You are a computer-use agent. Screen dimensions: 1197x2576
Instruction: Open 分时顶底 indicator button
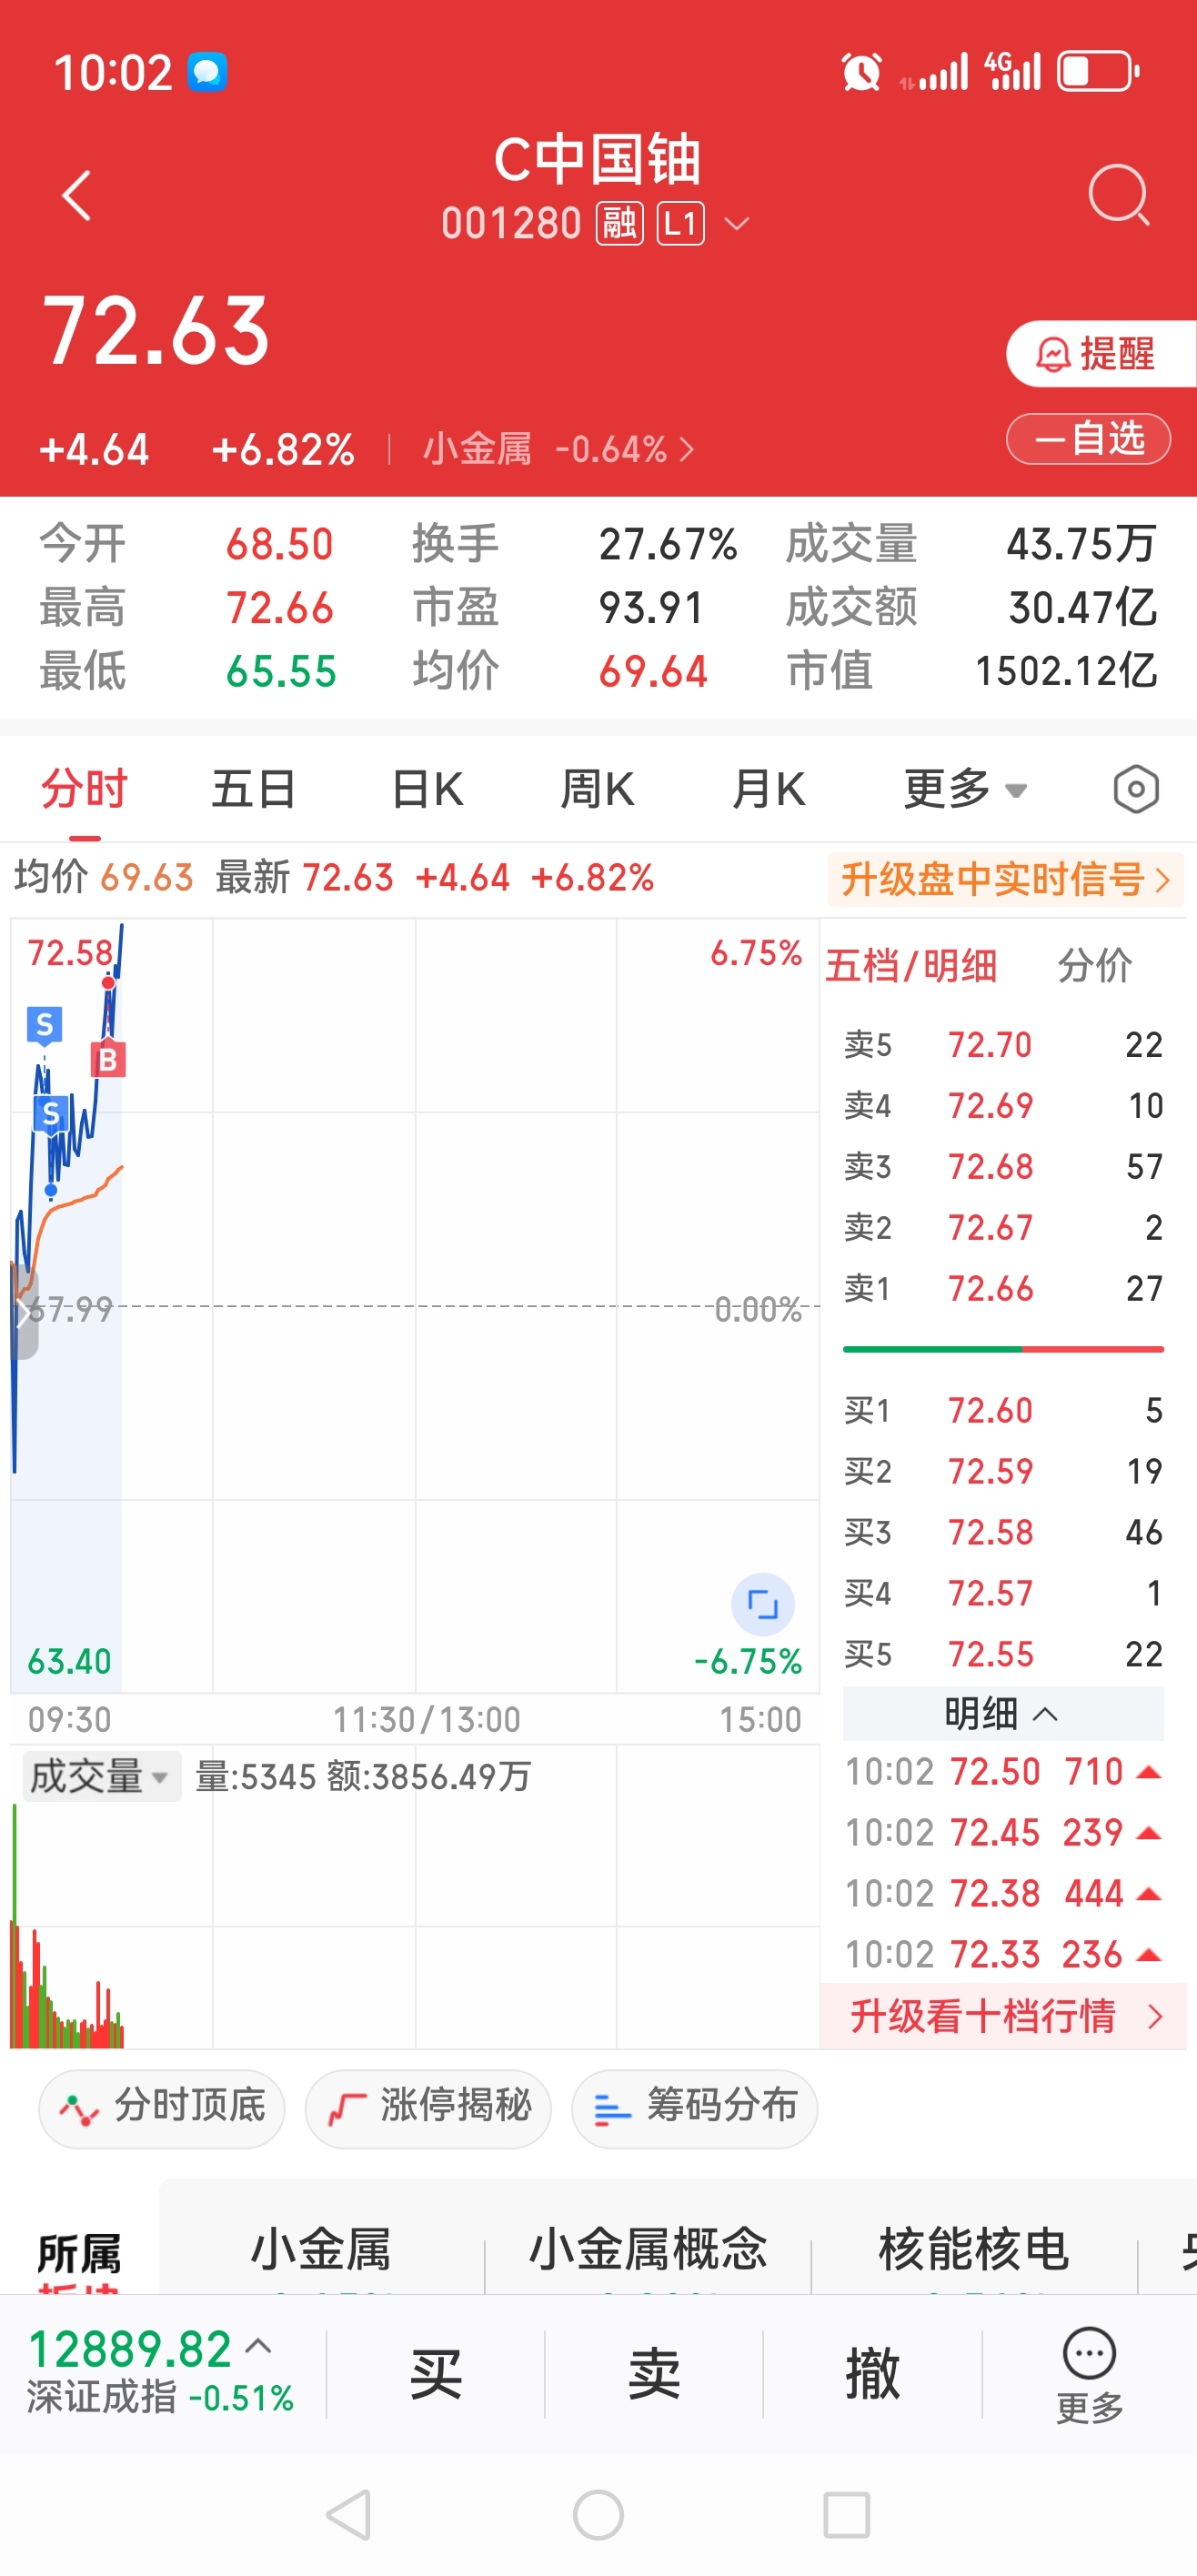[162, 2109]
